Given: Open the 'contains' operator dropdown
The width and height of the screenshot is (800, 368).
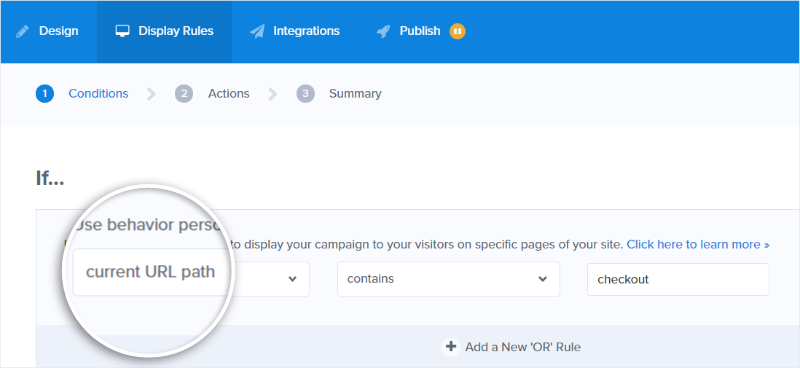Looking at the screenshot, I should tap(448, 279).
